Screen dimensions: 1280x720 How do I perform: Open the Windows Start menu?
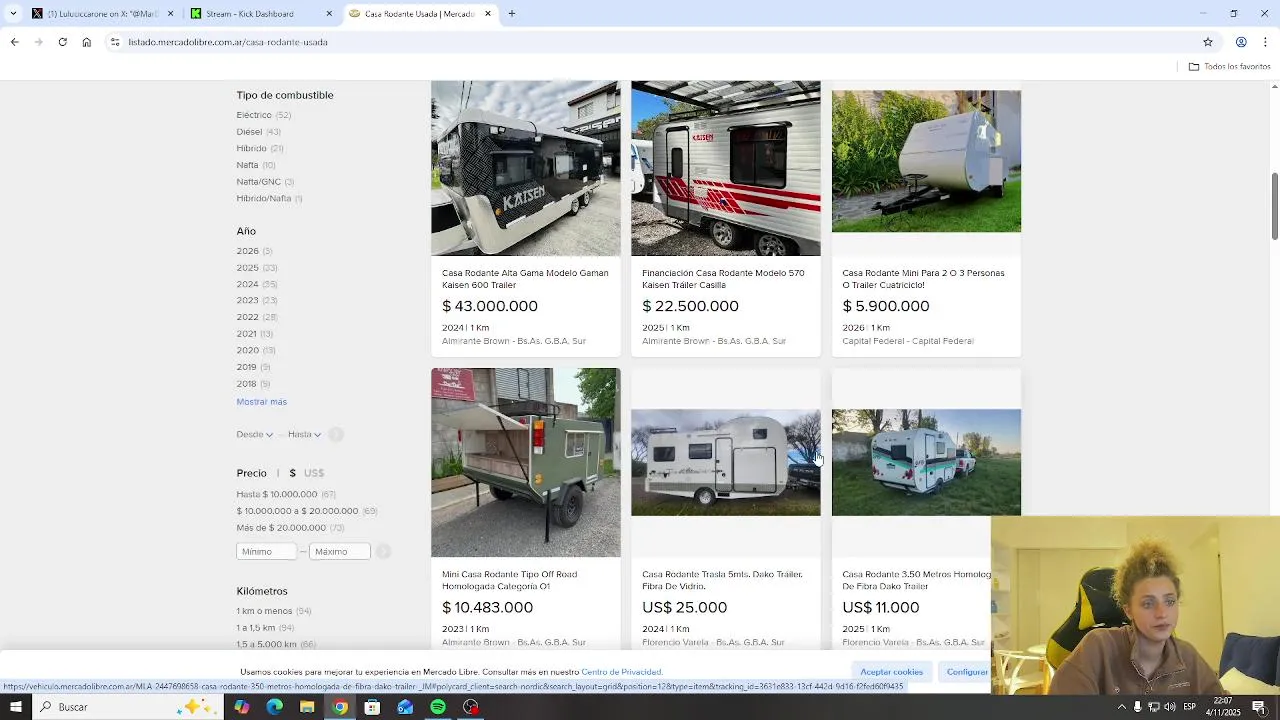(15, 707)
